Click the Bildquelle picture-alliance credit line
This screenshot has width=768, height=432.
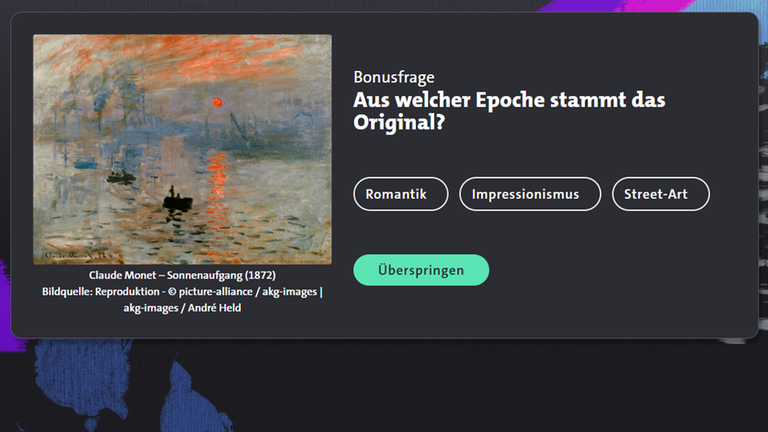click(x=182, y=292)
